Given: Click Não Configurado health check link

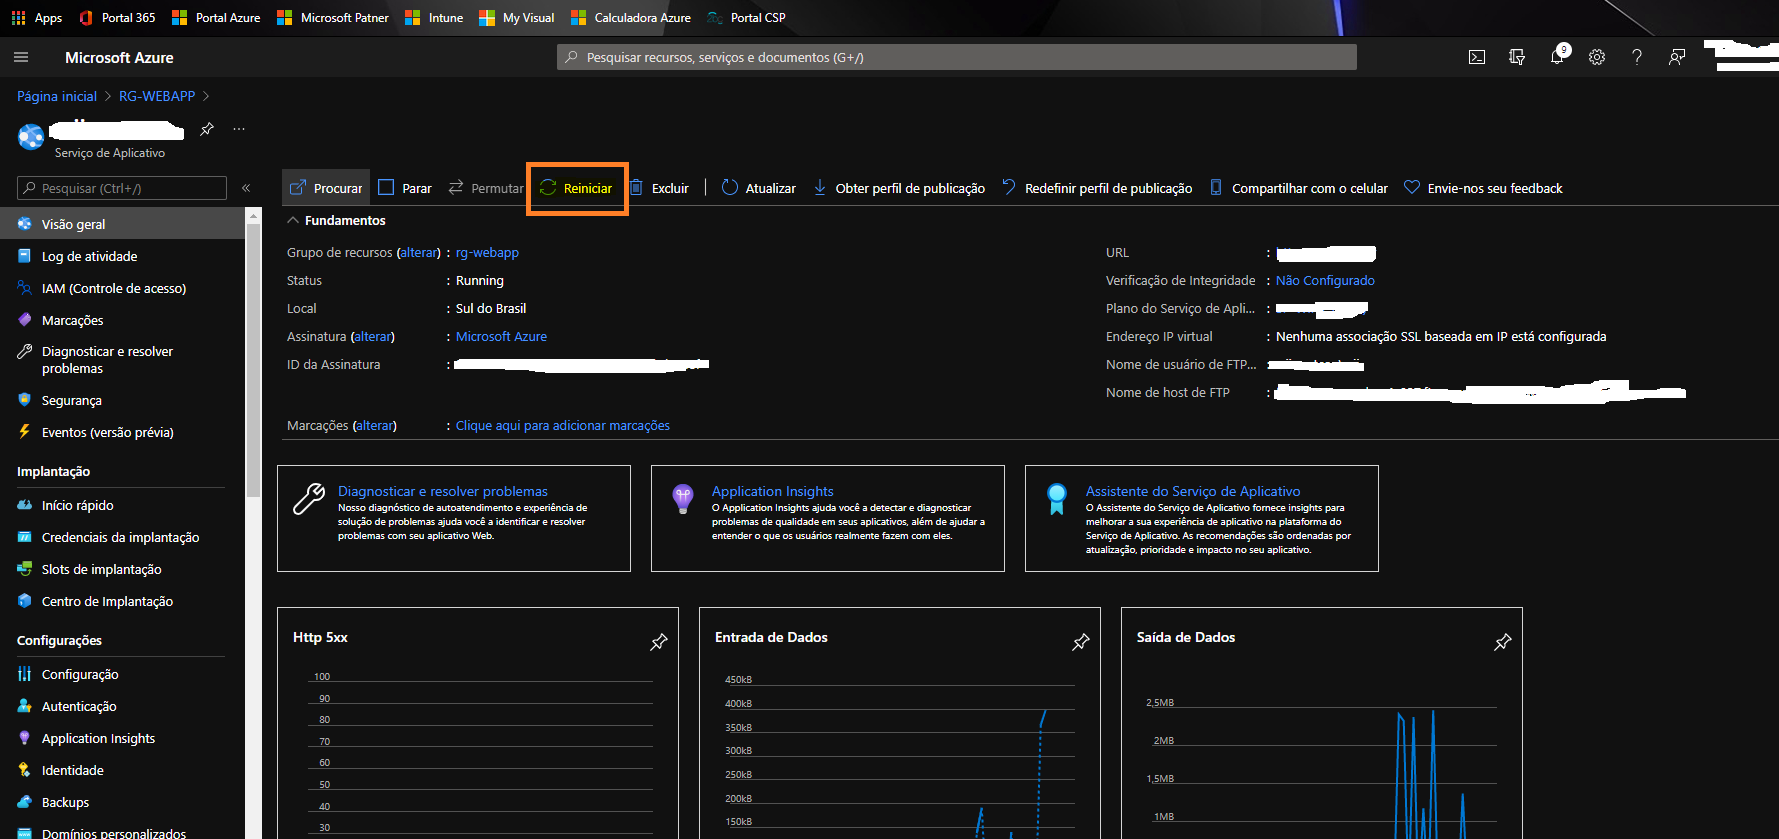Looking at the screenshot, I should [1325, 280].
